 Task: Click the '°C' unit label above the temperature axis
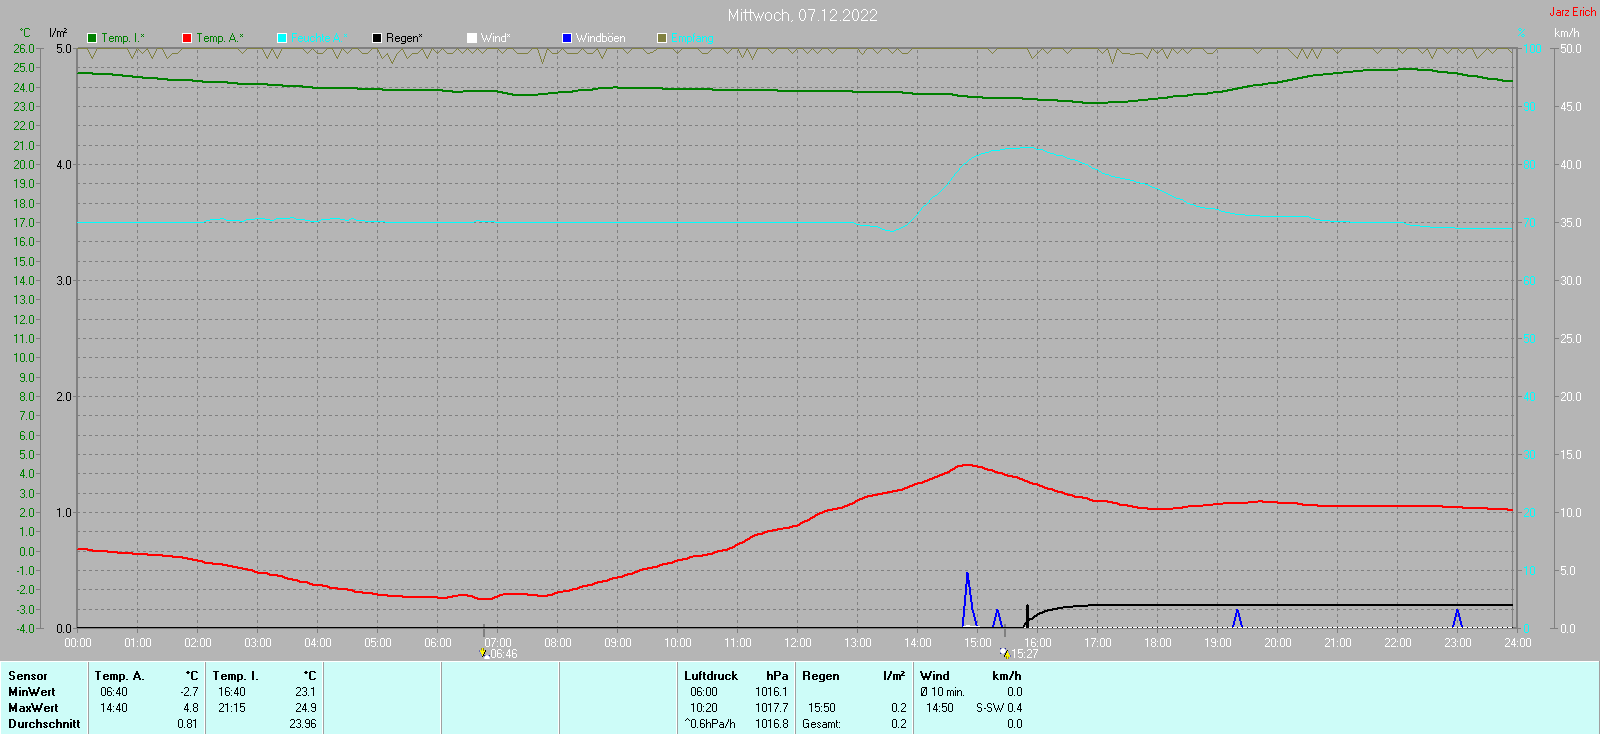click(25, 33)
